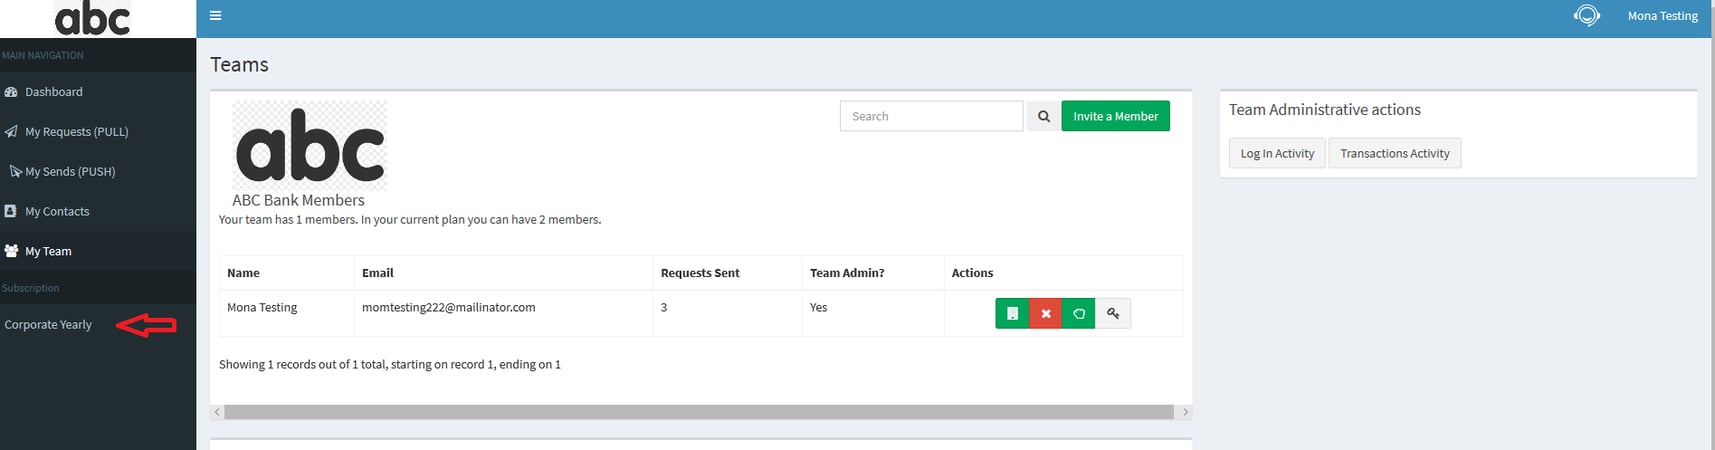
Task: Click the horizontal scrollbar below the table
Action: (699, 412)
